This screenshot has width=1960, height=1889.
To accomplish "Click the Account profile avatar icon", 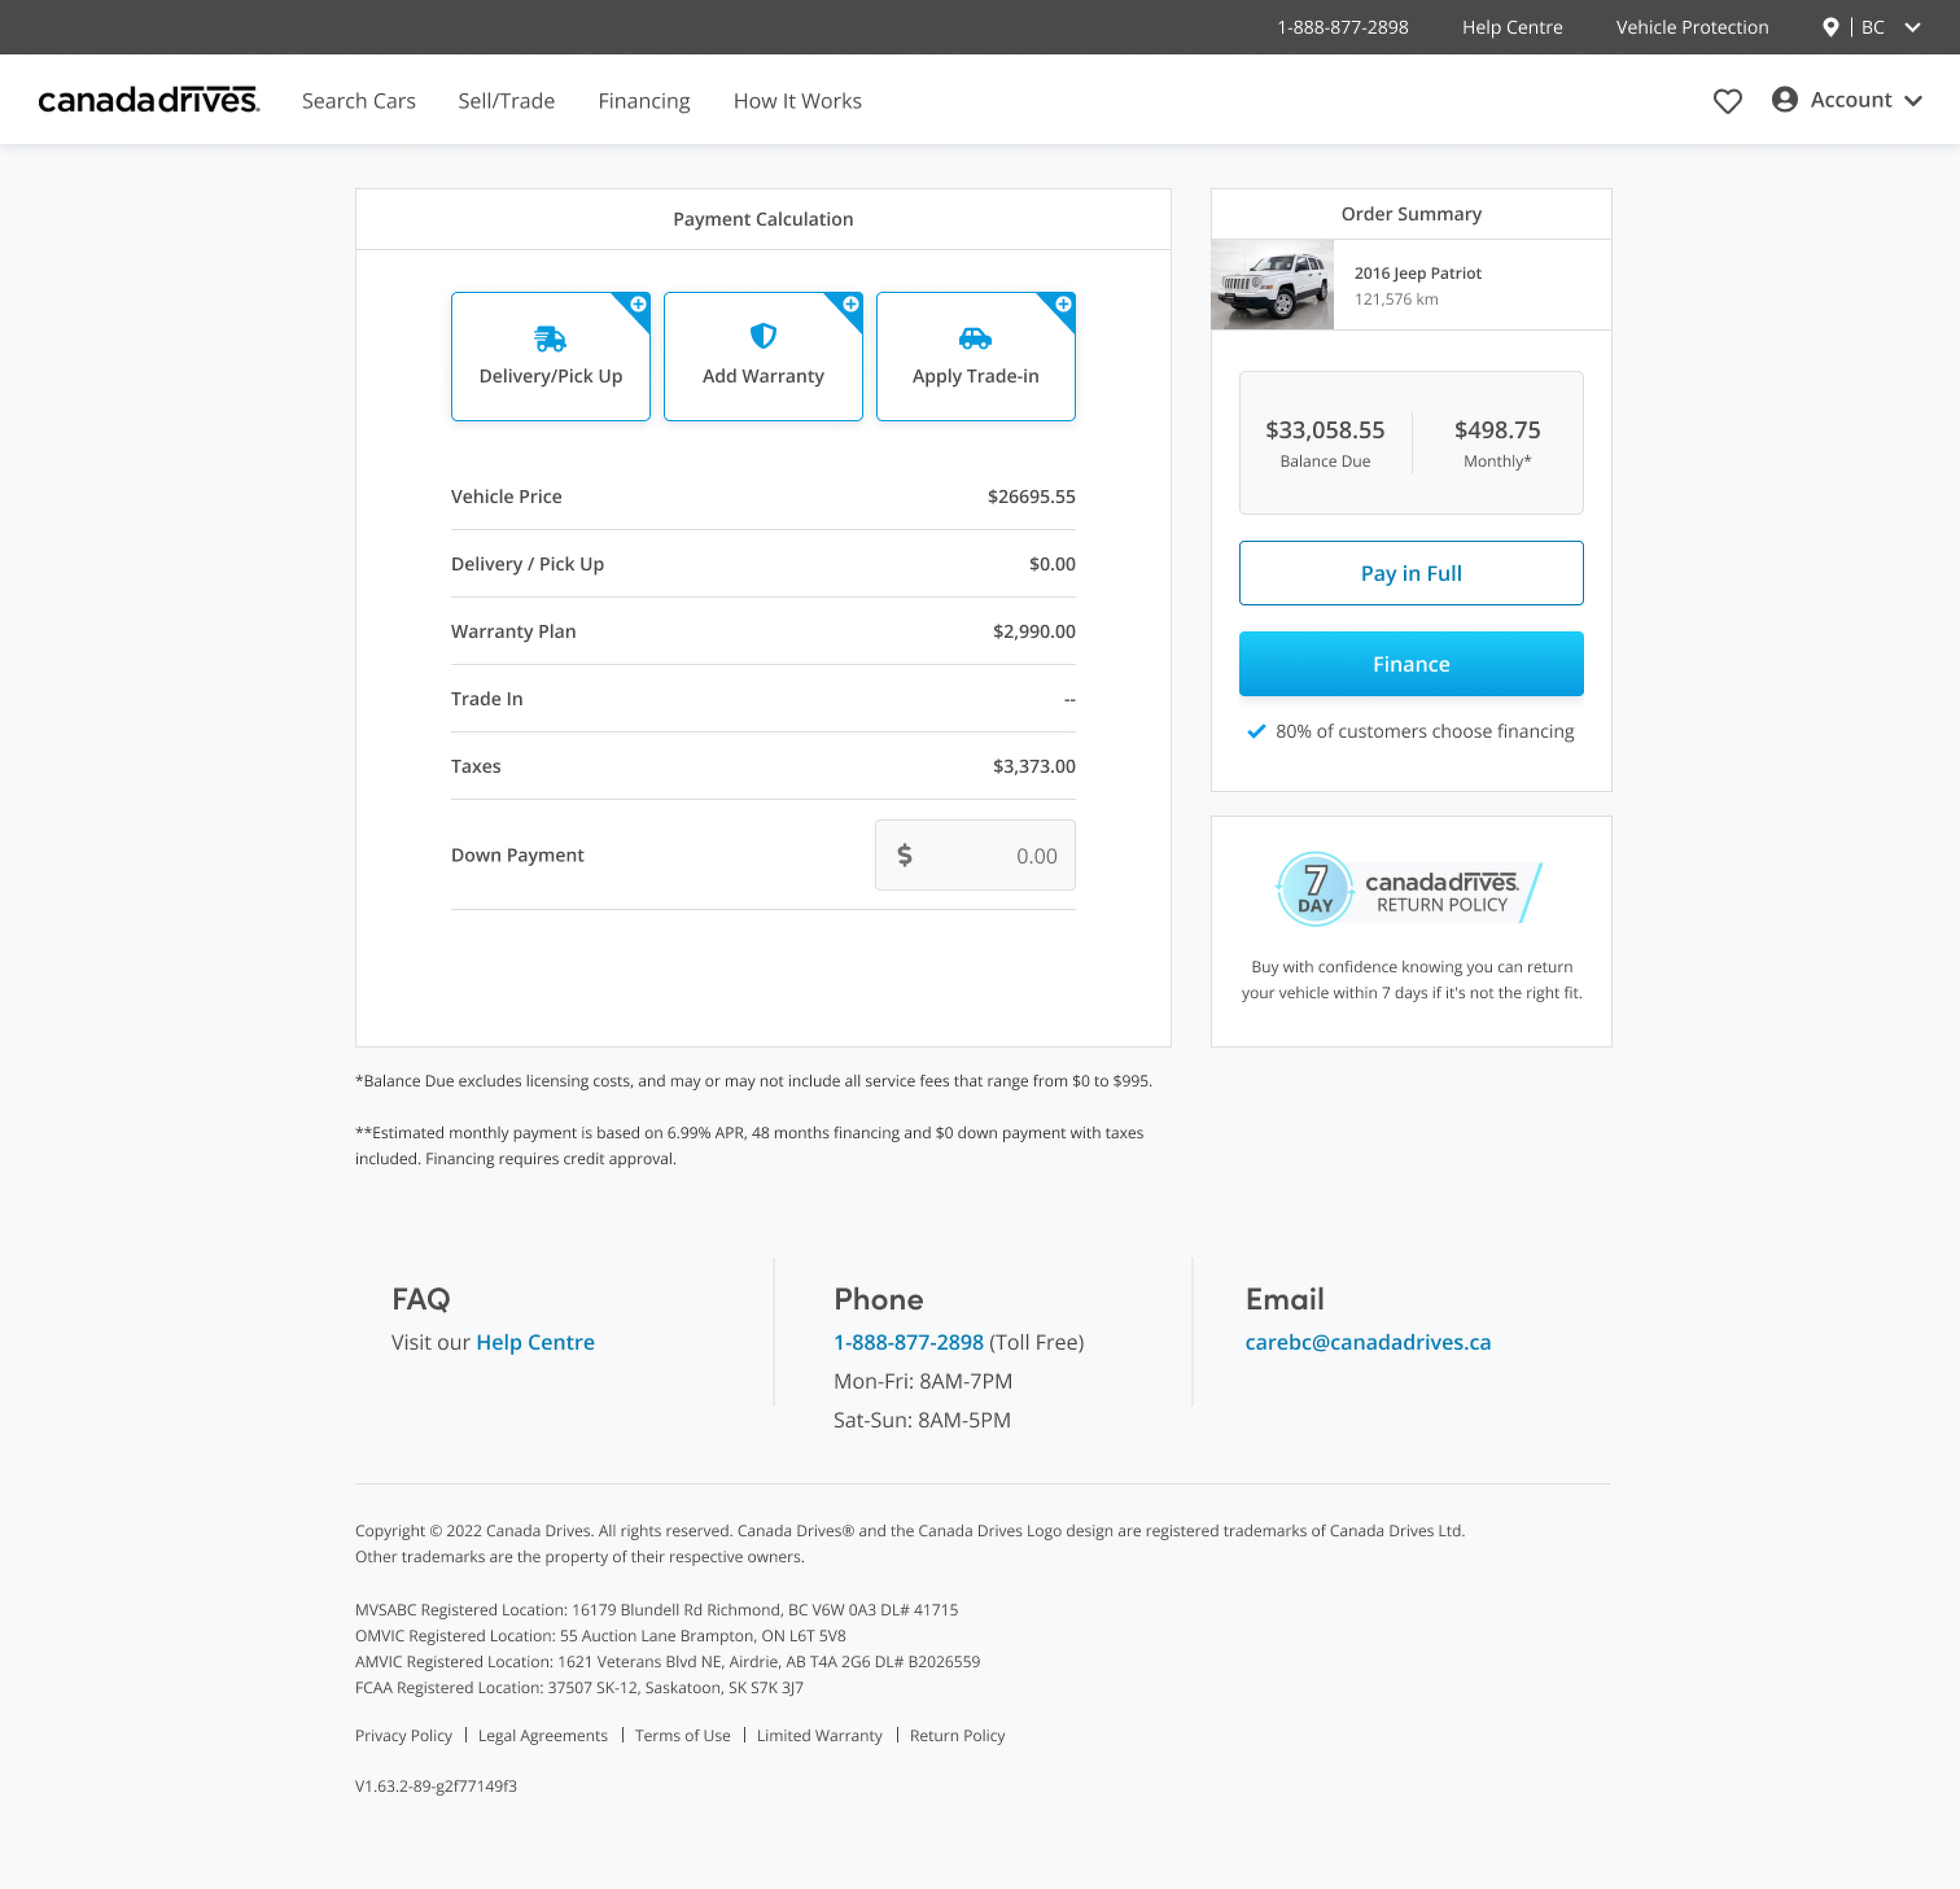I will pyautogui.click(x=1784, y=100).
